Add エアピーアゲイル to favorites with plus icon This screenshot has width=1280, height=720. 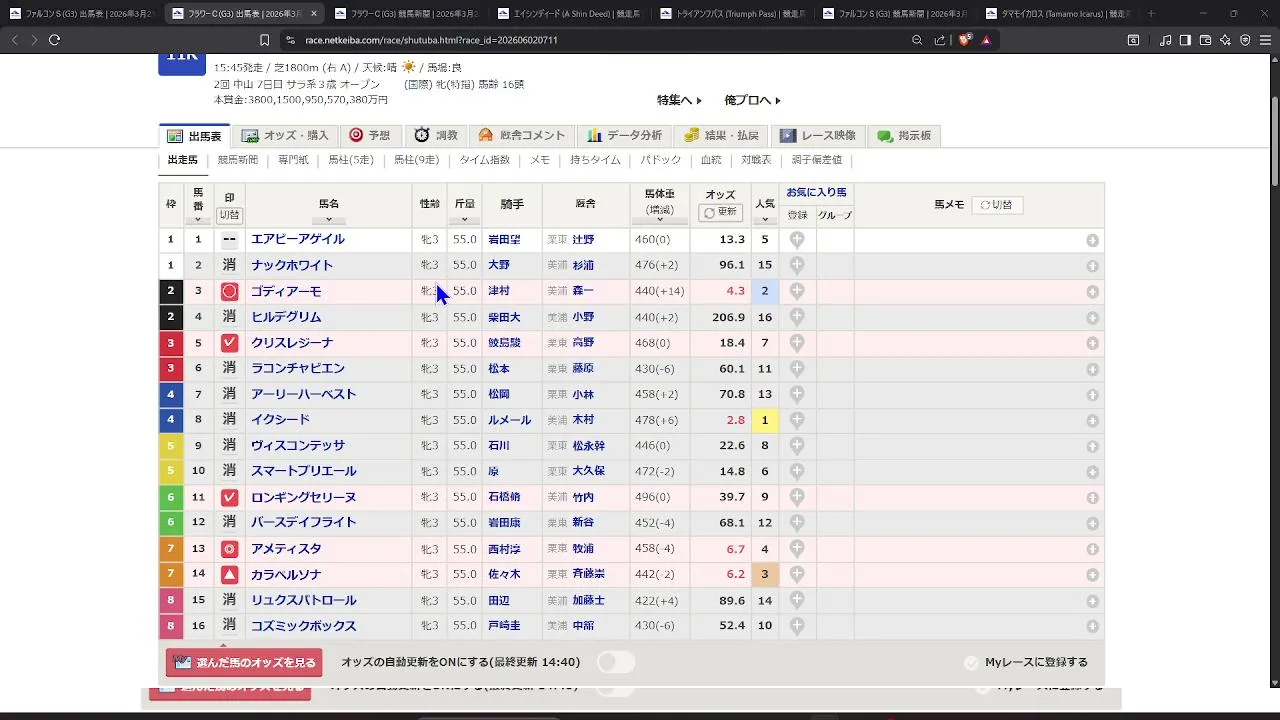(797, 240)
